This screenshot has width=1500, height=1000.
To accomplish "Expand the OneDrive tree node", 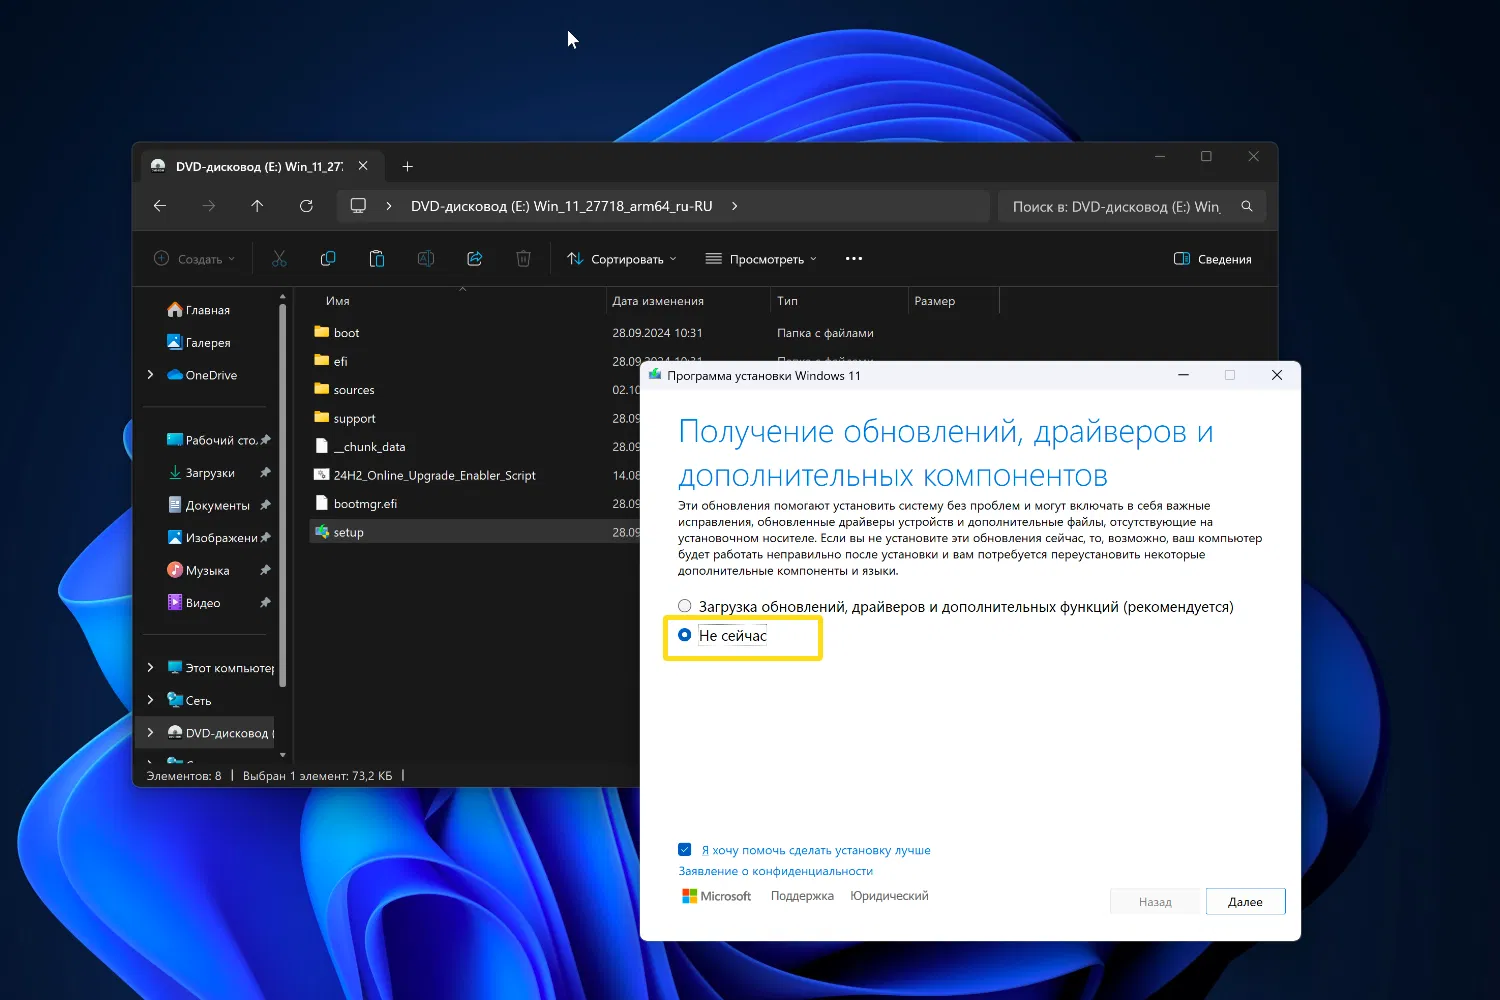I will (x=151, y=375).
